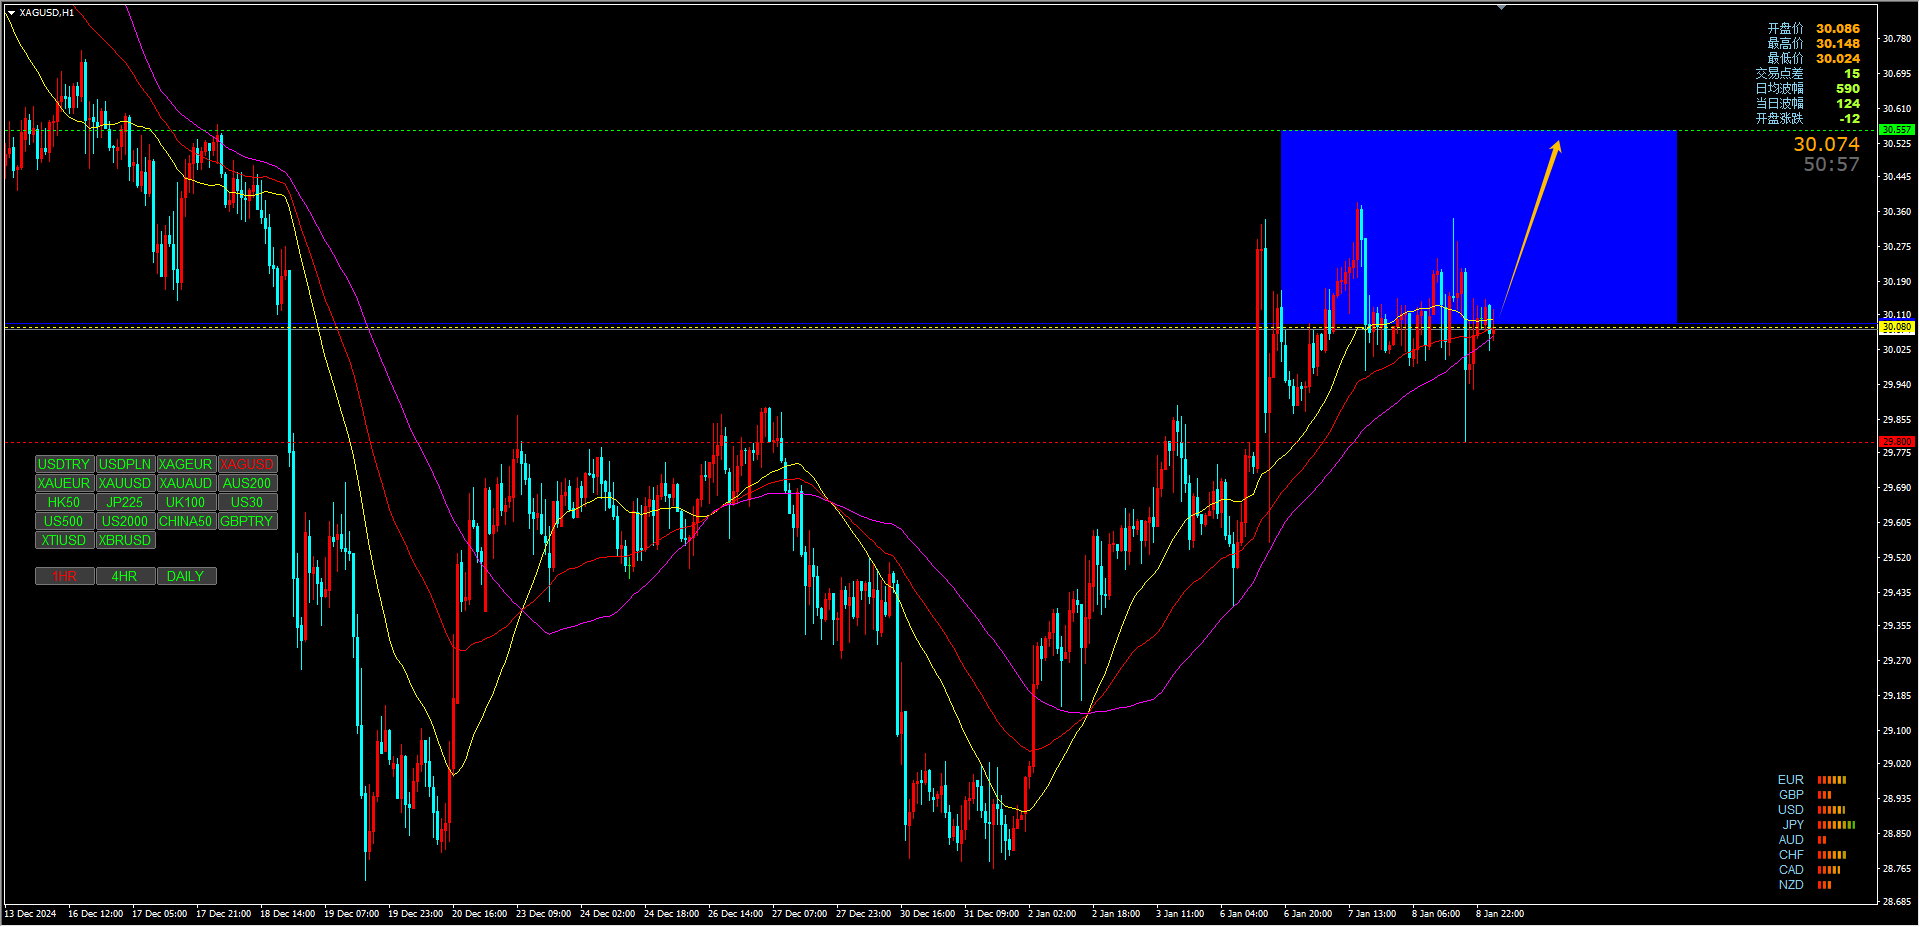Load the XAGEUR symbol button
The image size is (1920, 927).
[186, 465]
